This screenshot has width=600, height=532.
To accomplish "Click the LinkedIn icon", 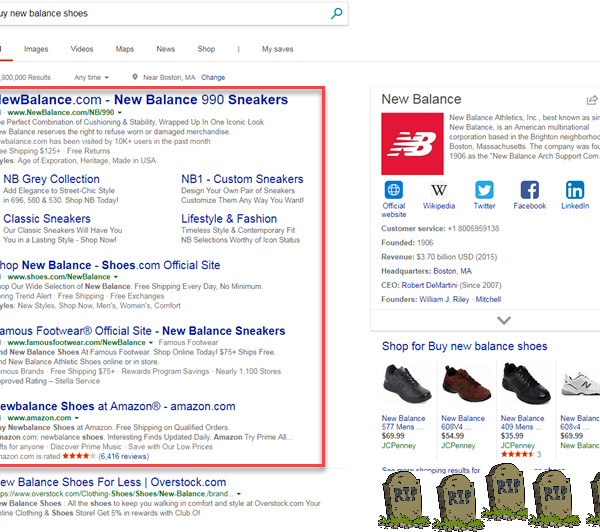I will [575, 190].
